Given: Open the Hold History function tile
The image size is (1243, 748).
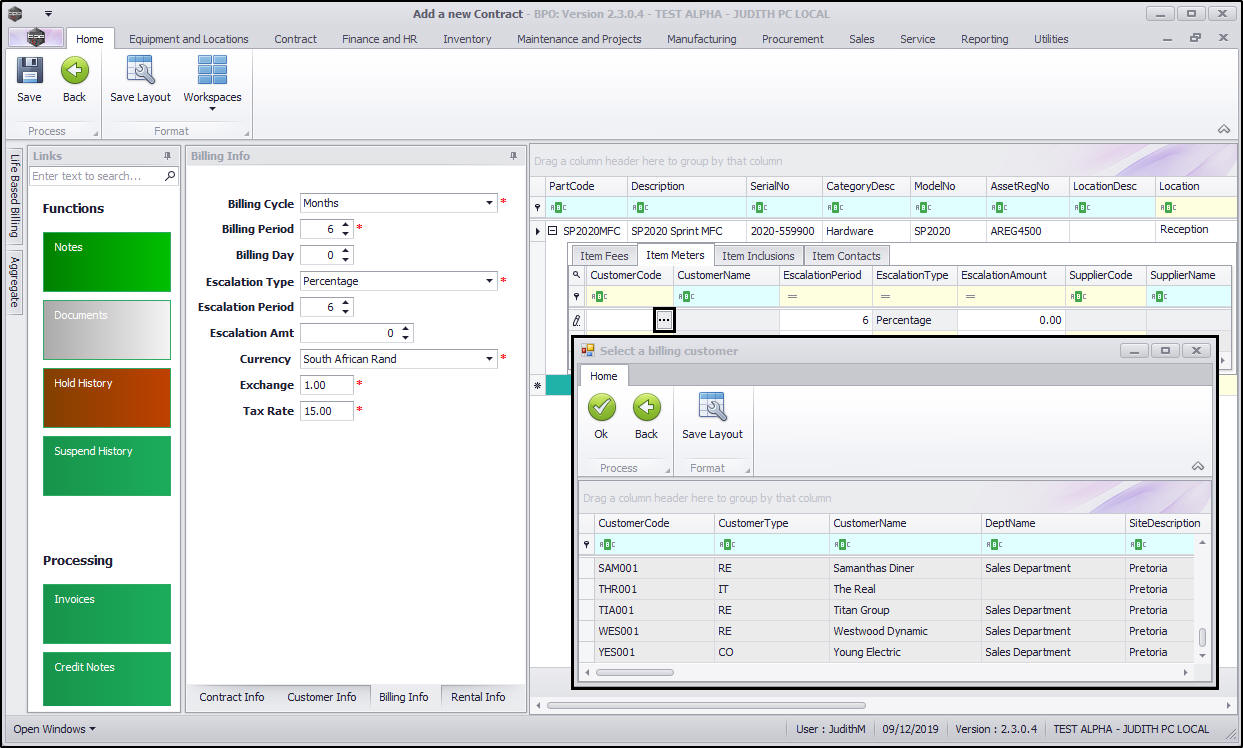Looking at the screenshot, I should coord(107,397).
